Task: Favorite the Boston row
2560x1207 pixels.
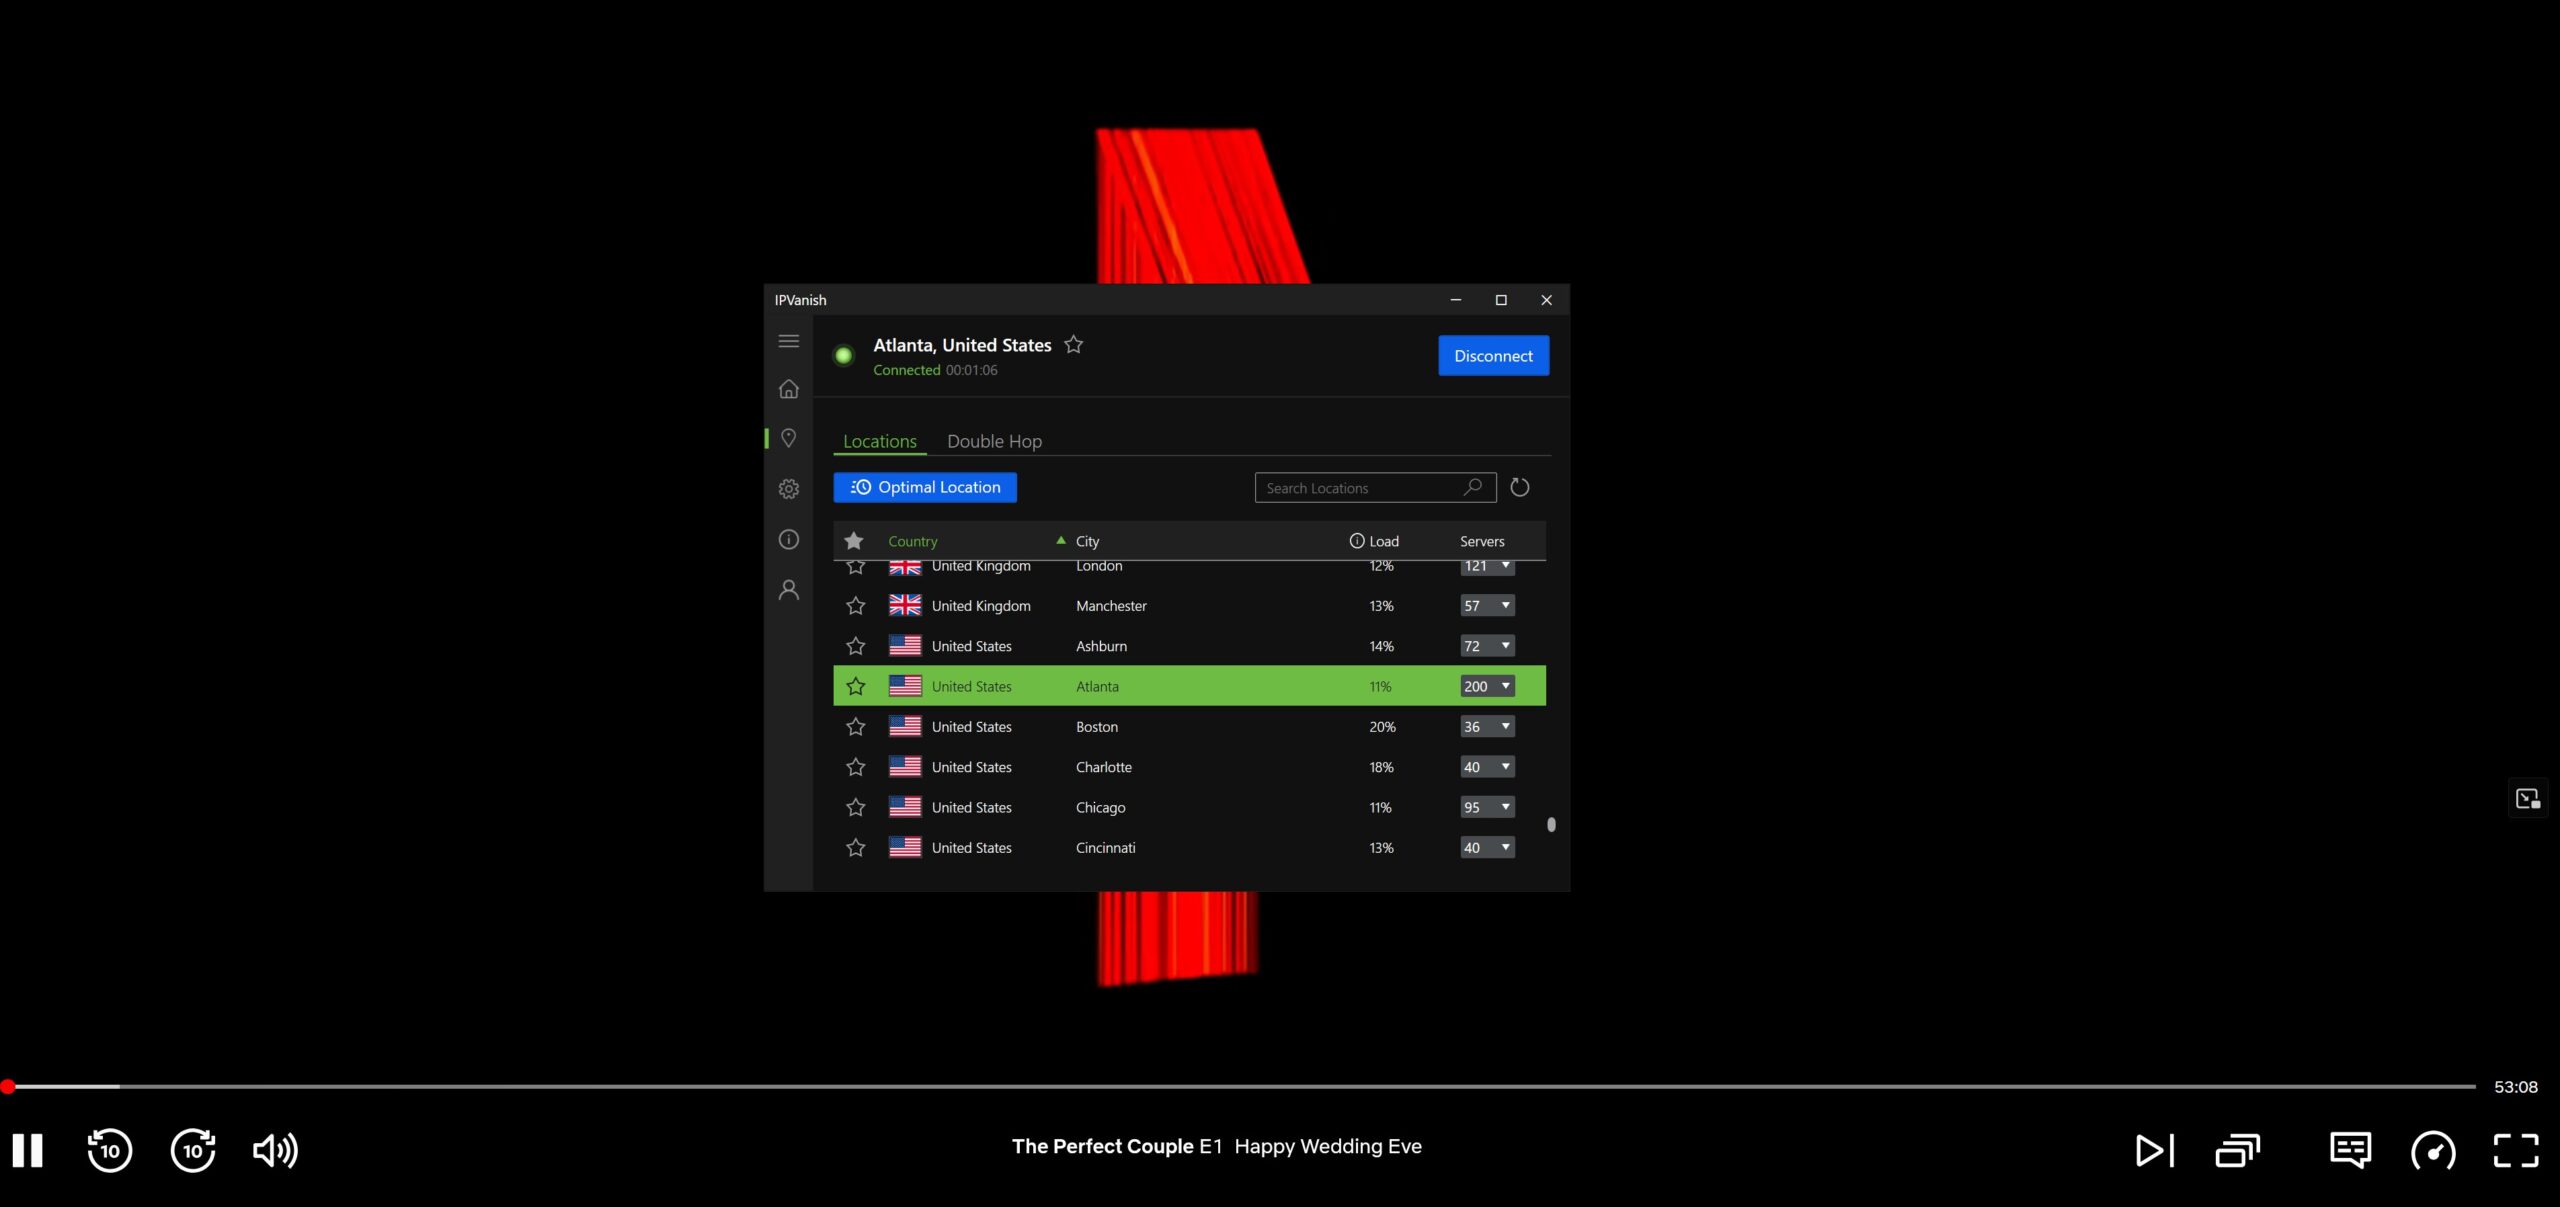Action: pos(855,727)
